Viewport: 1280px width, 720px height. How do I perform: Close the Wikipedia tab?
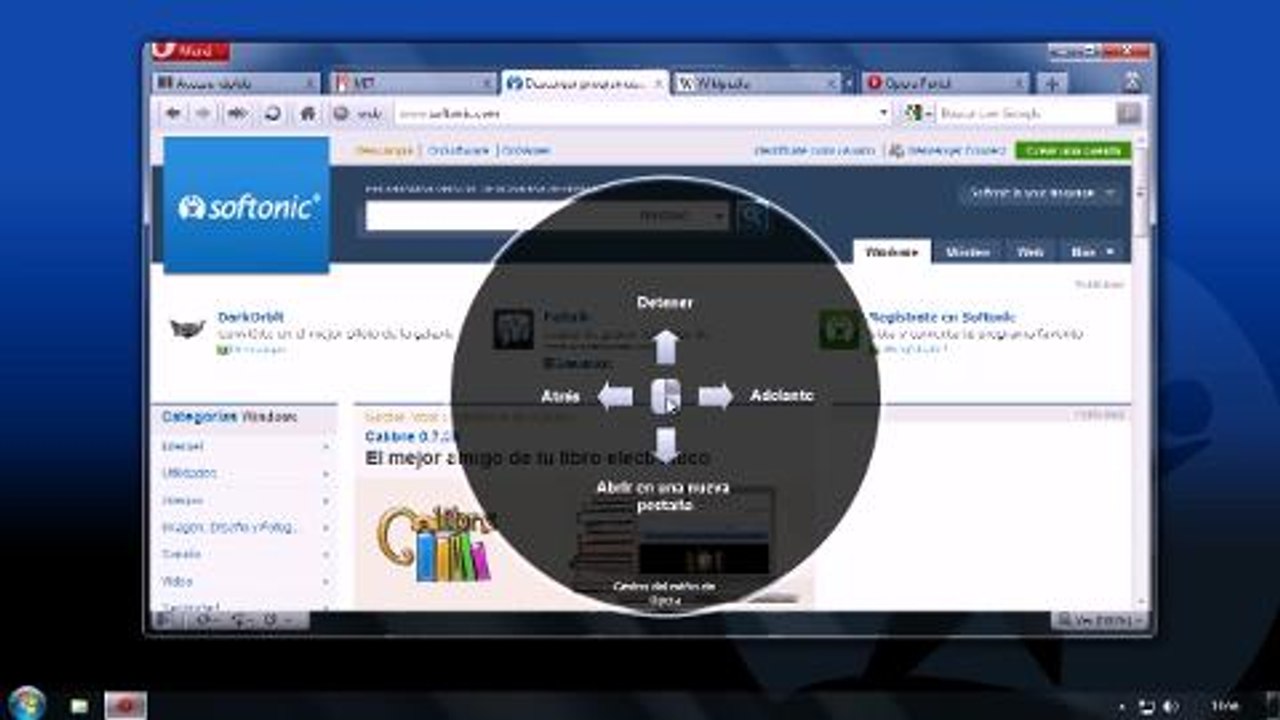(832, 84)
